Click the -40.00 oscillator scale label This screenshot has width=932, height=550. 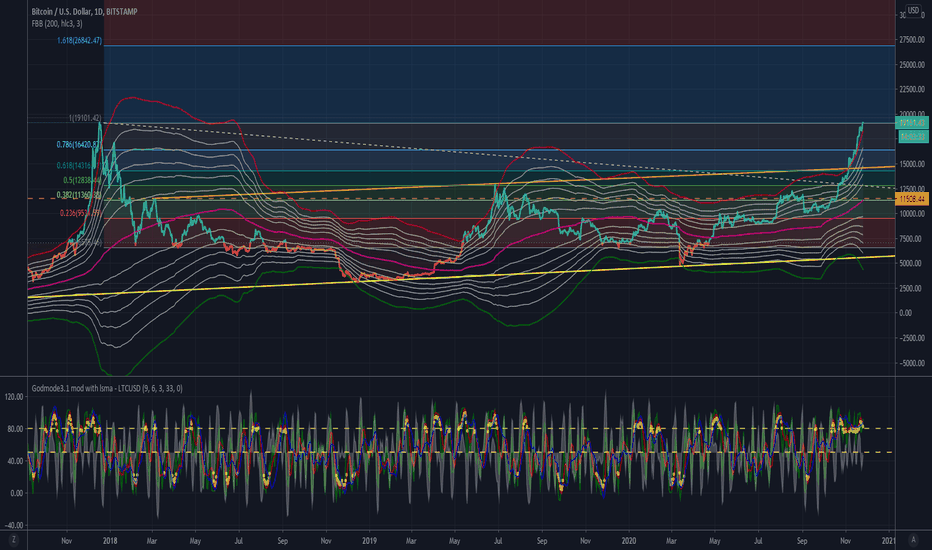(14, 525)
